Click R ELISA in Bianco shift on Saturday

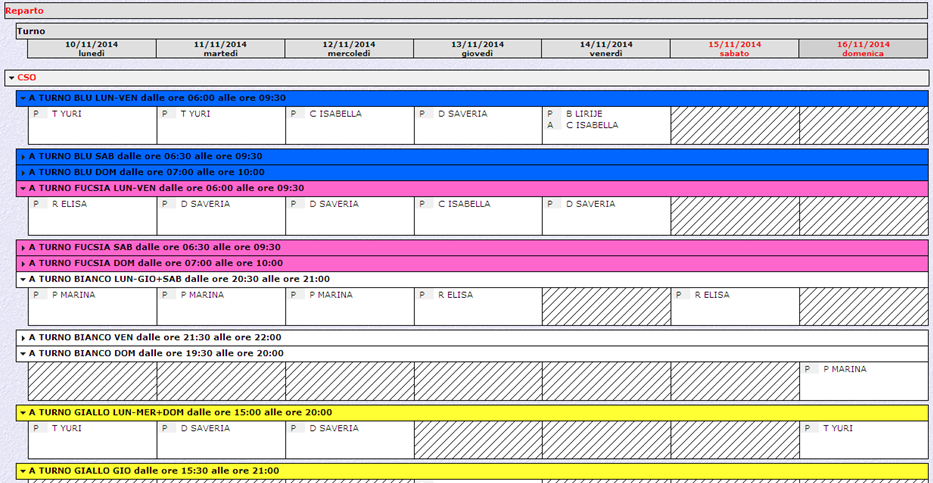click(712, 295)
